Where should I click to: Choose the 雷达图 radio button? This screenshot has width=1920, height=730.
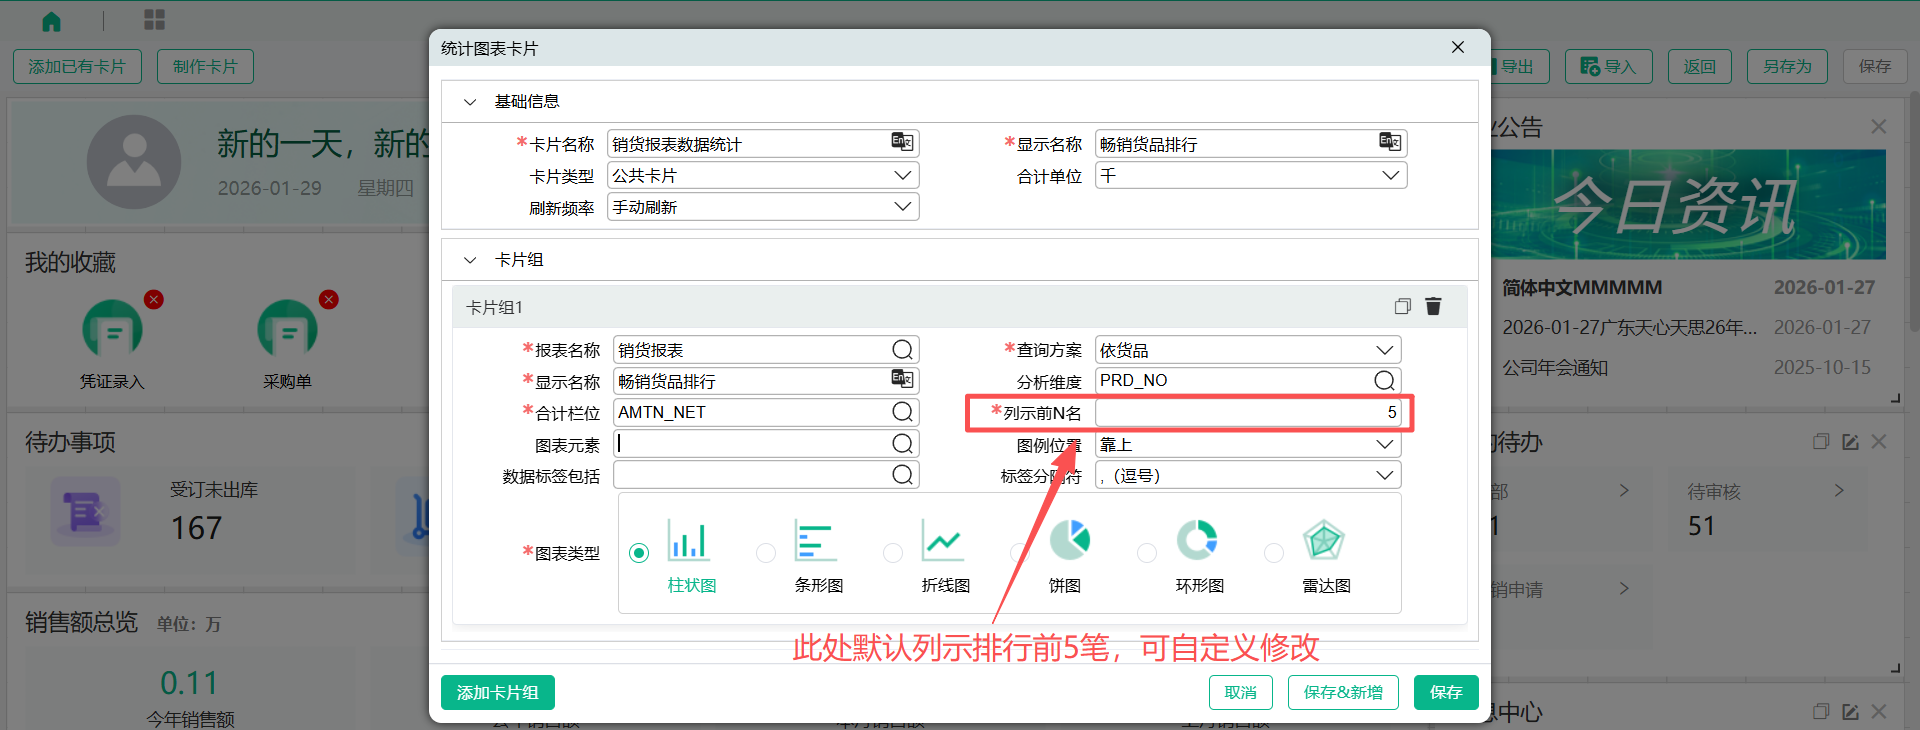click(x=1274, y=553)
